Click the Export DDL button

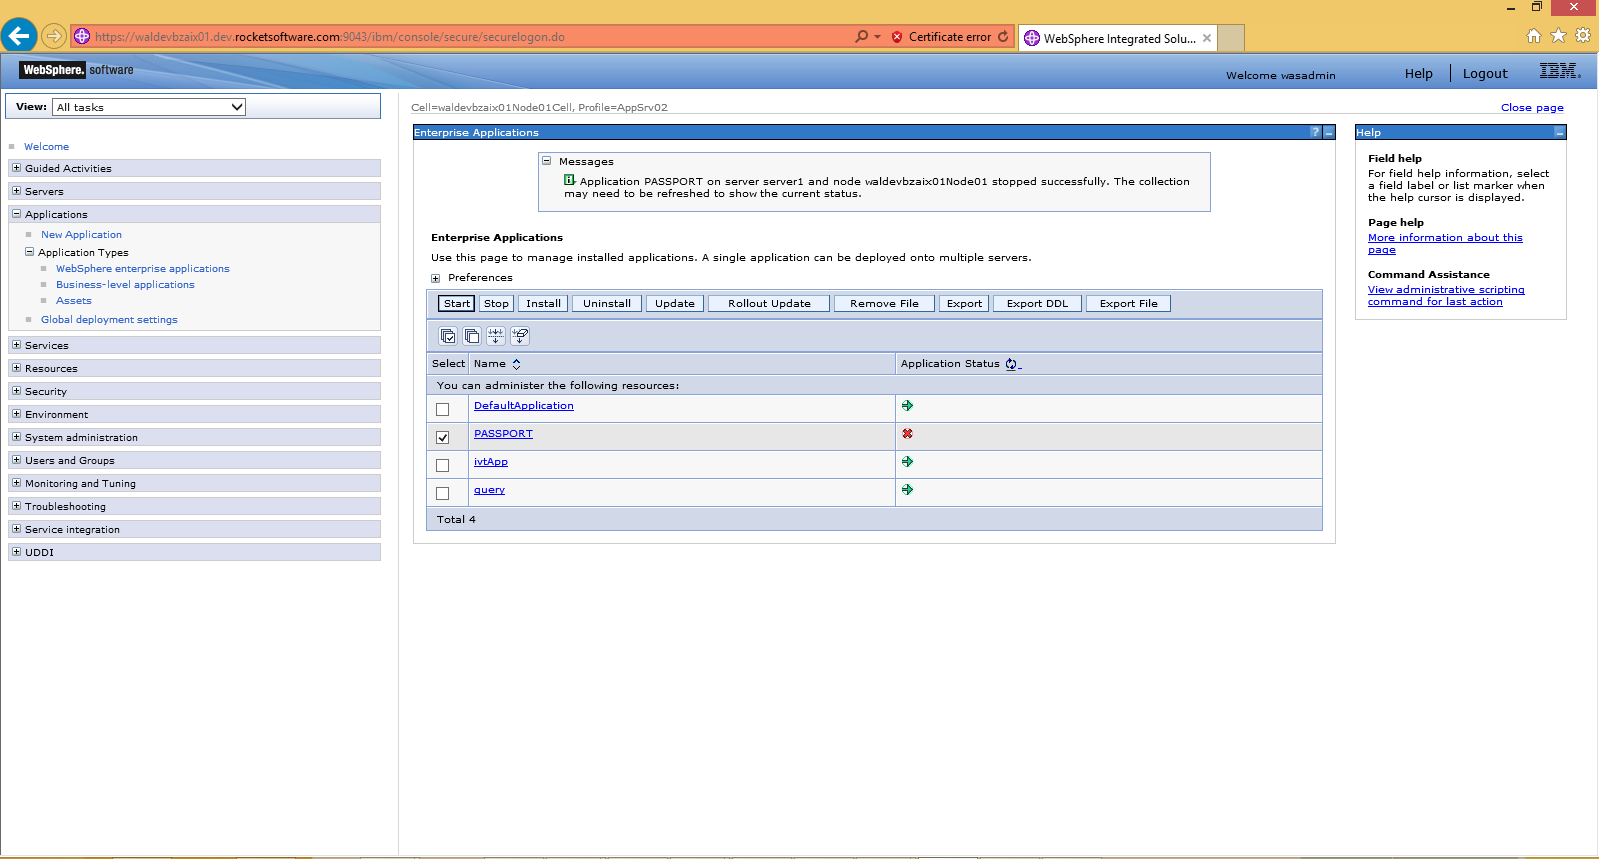click(x=1037, y=304)
